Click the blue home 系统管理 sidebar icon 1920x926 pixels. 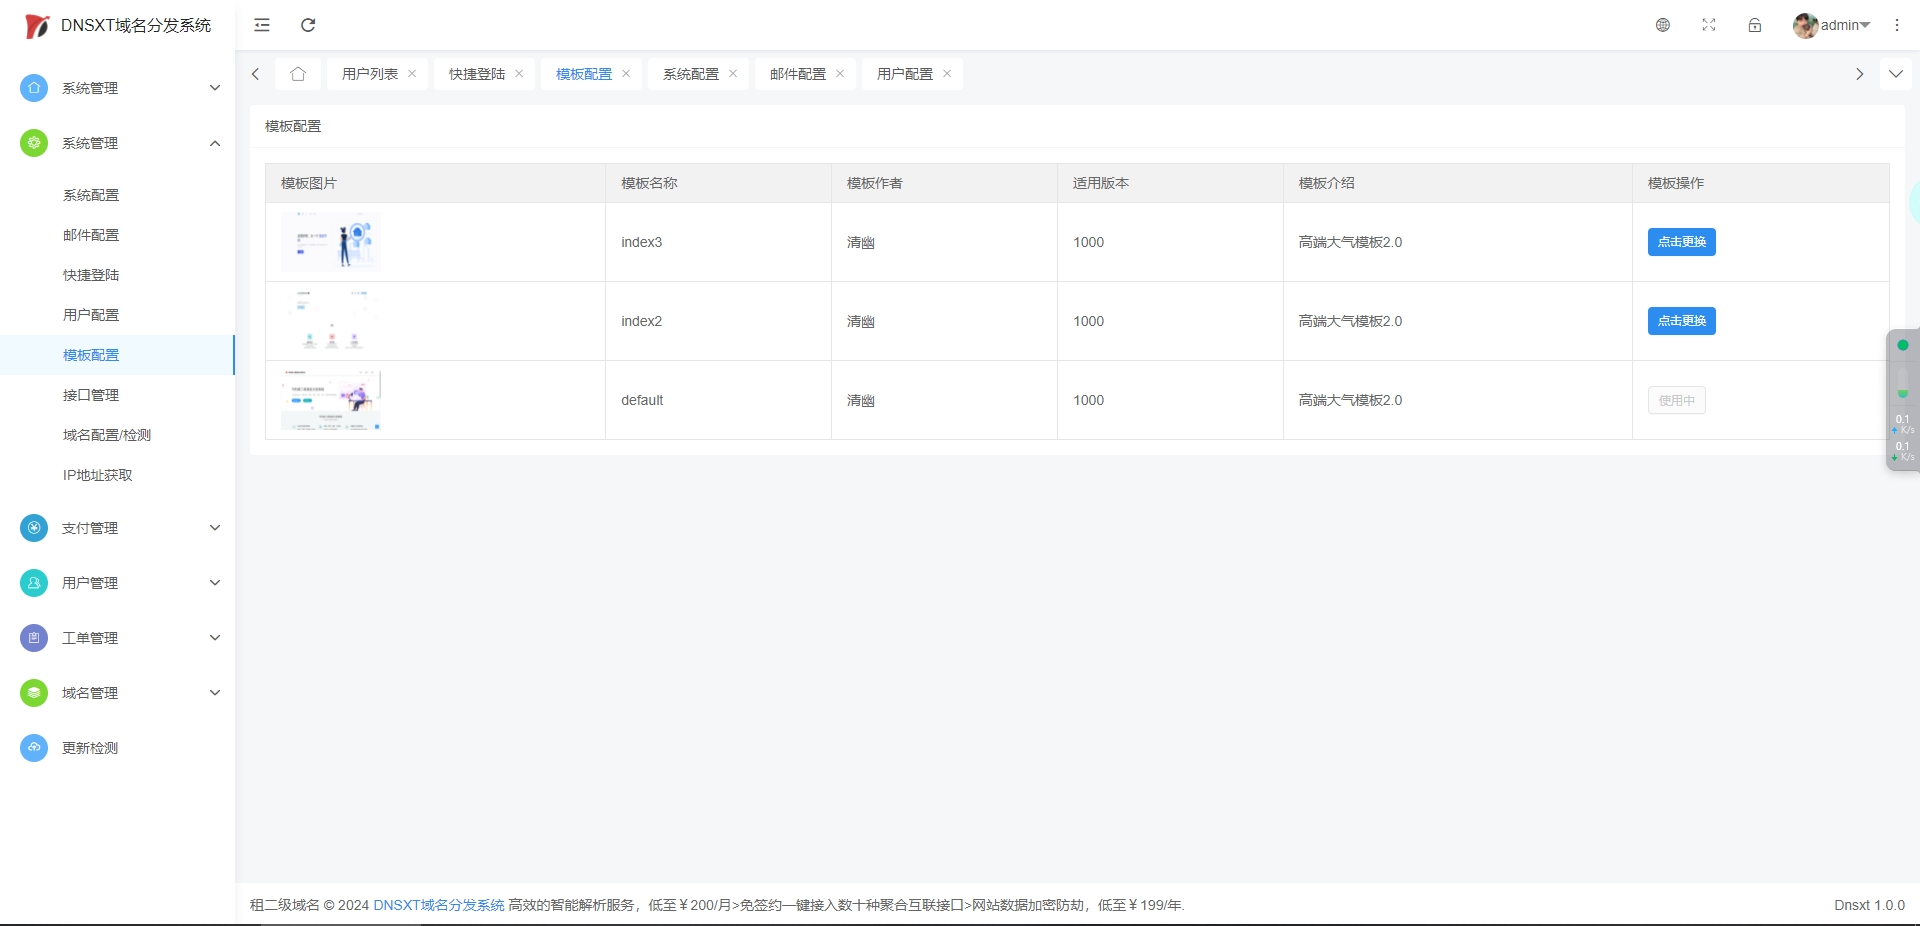point(34,88)
